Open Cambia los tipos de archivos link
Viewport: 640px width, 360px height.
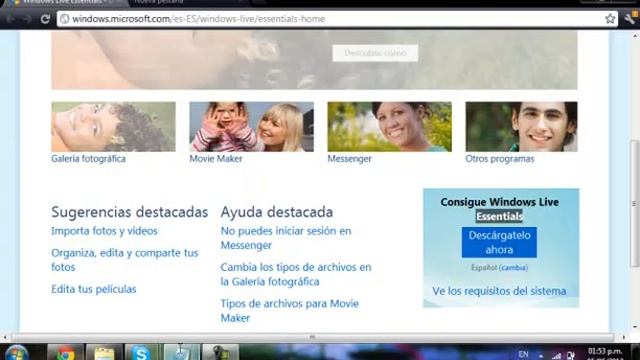(296, 274)
